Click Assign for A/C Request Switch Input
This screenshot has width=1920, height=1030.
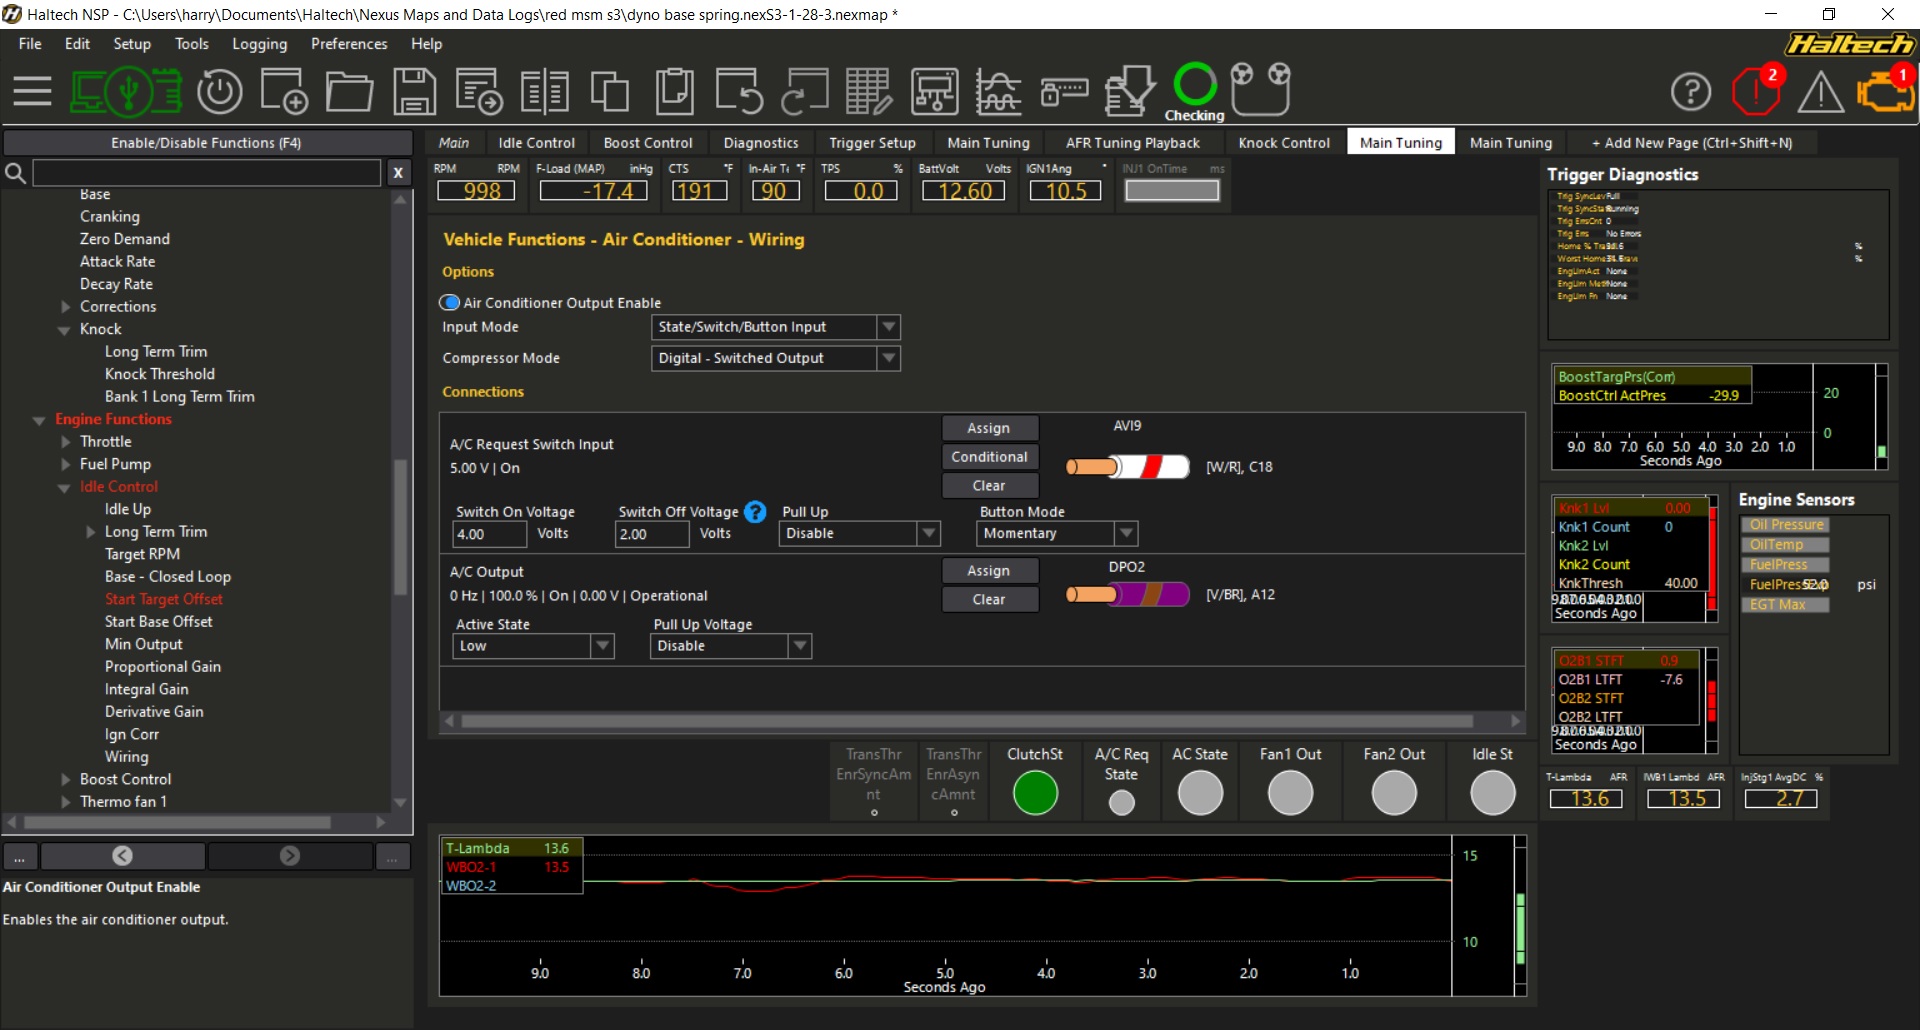tap(990, 428)
